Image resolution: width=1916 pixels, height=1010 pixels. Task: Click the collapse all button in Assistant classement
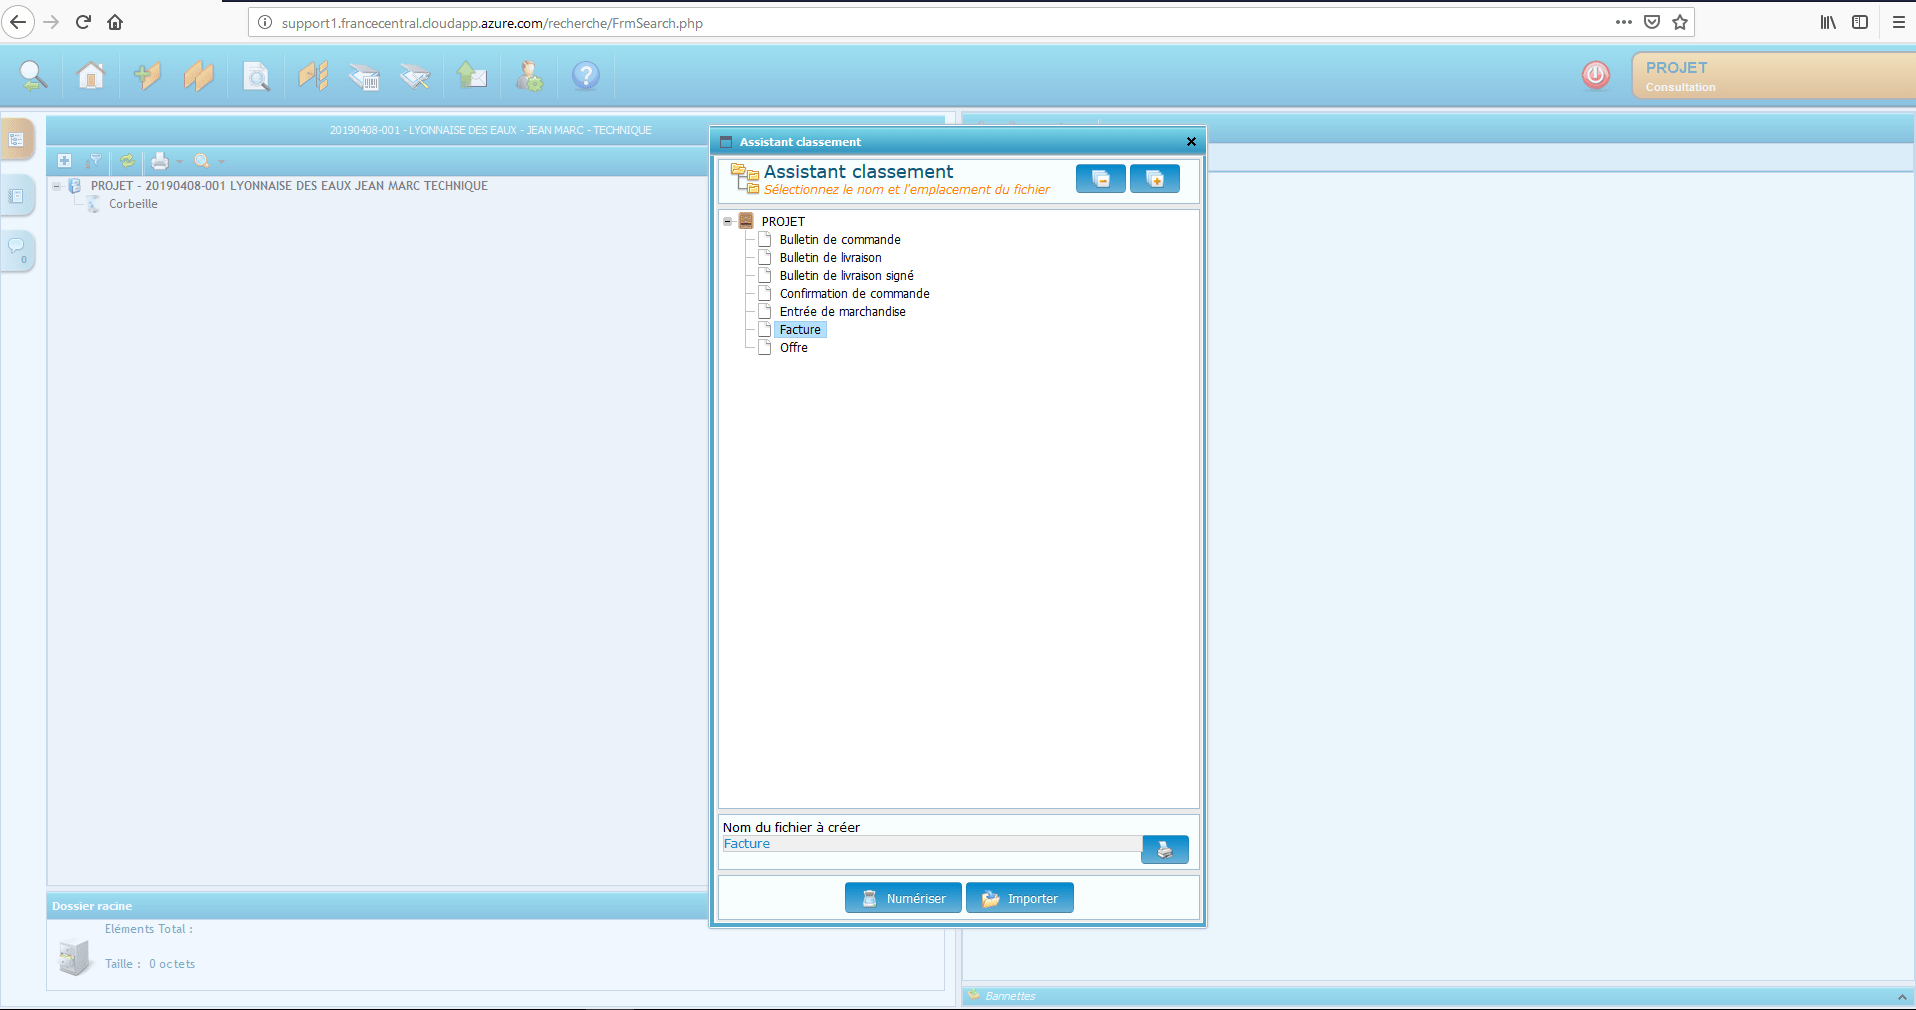tap(1100, 179)
